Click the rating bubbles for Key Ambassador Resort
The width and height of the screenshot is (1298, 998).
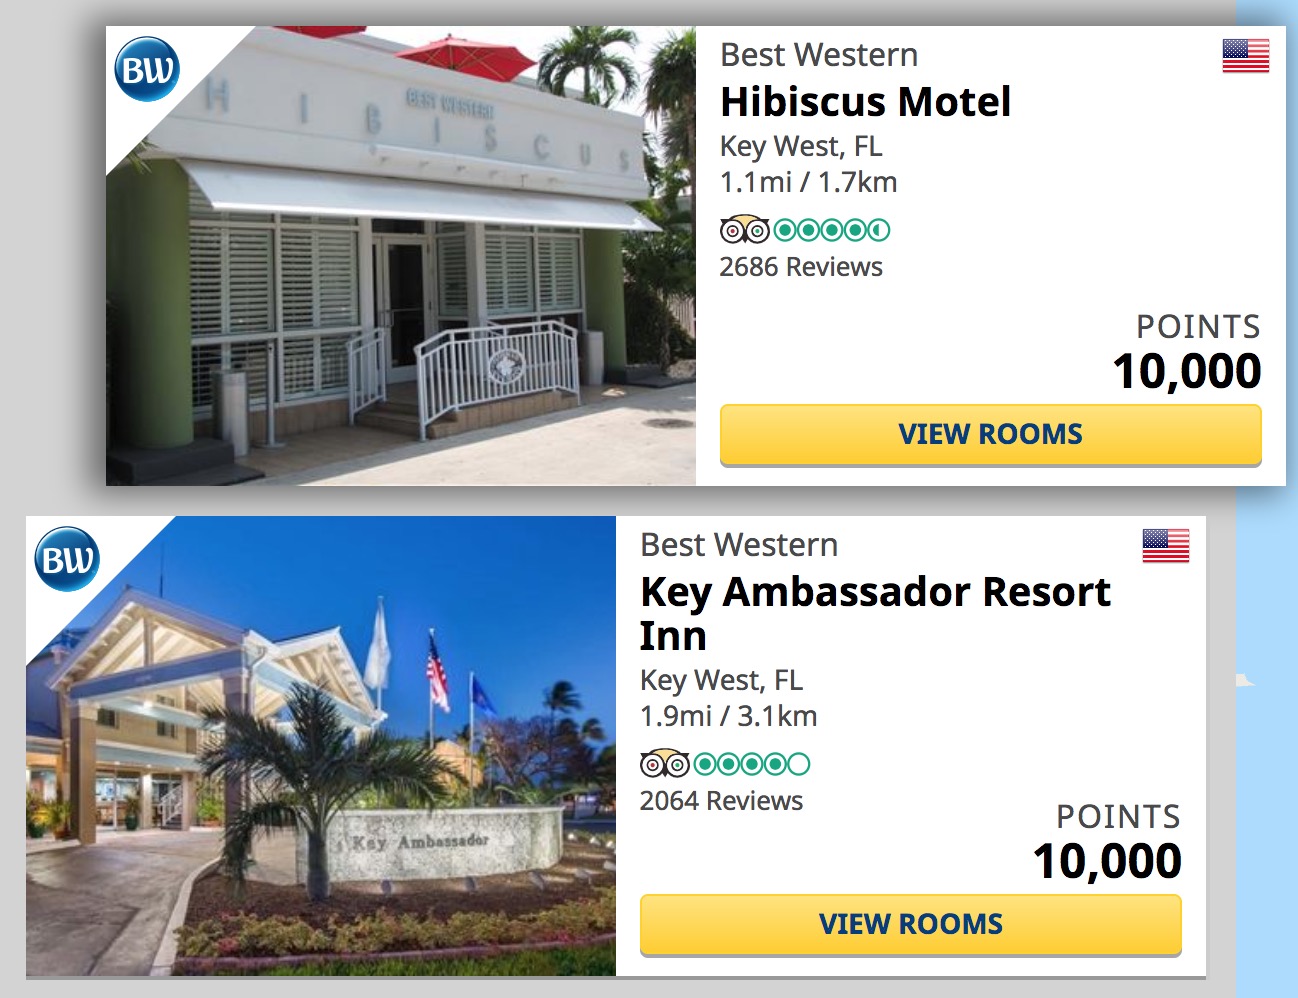coord(752,764)
